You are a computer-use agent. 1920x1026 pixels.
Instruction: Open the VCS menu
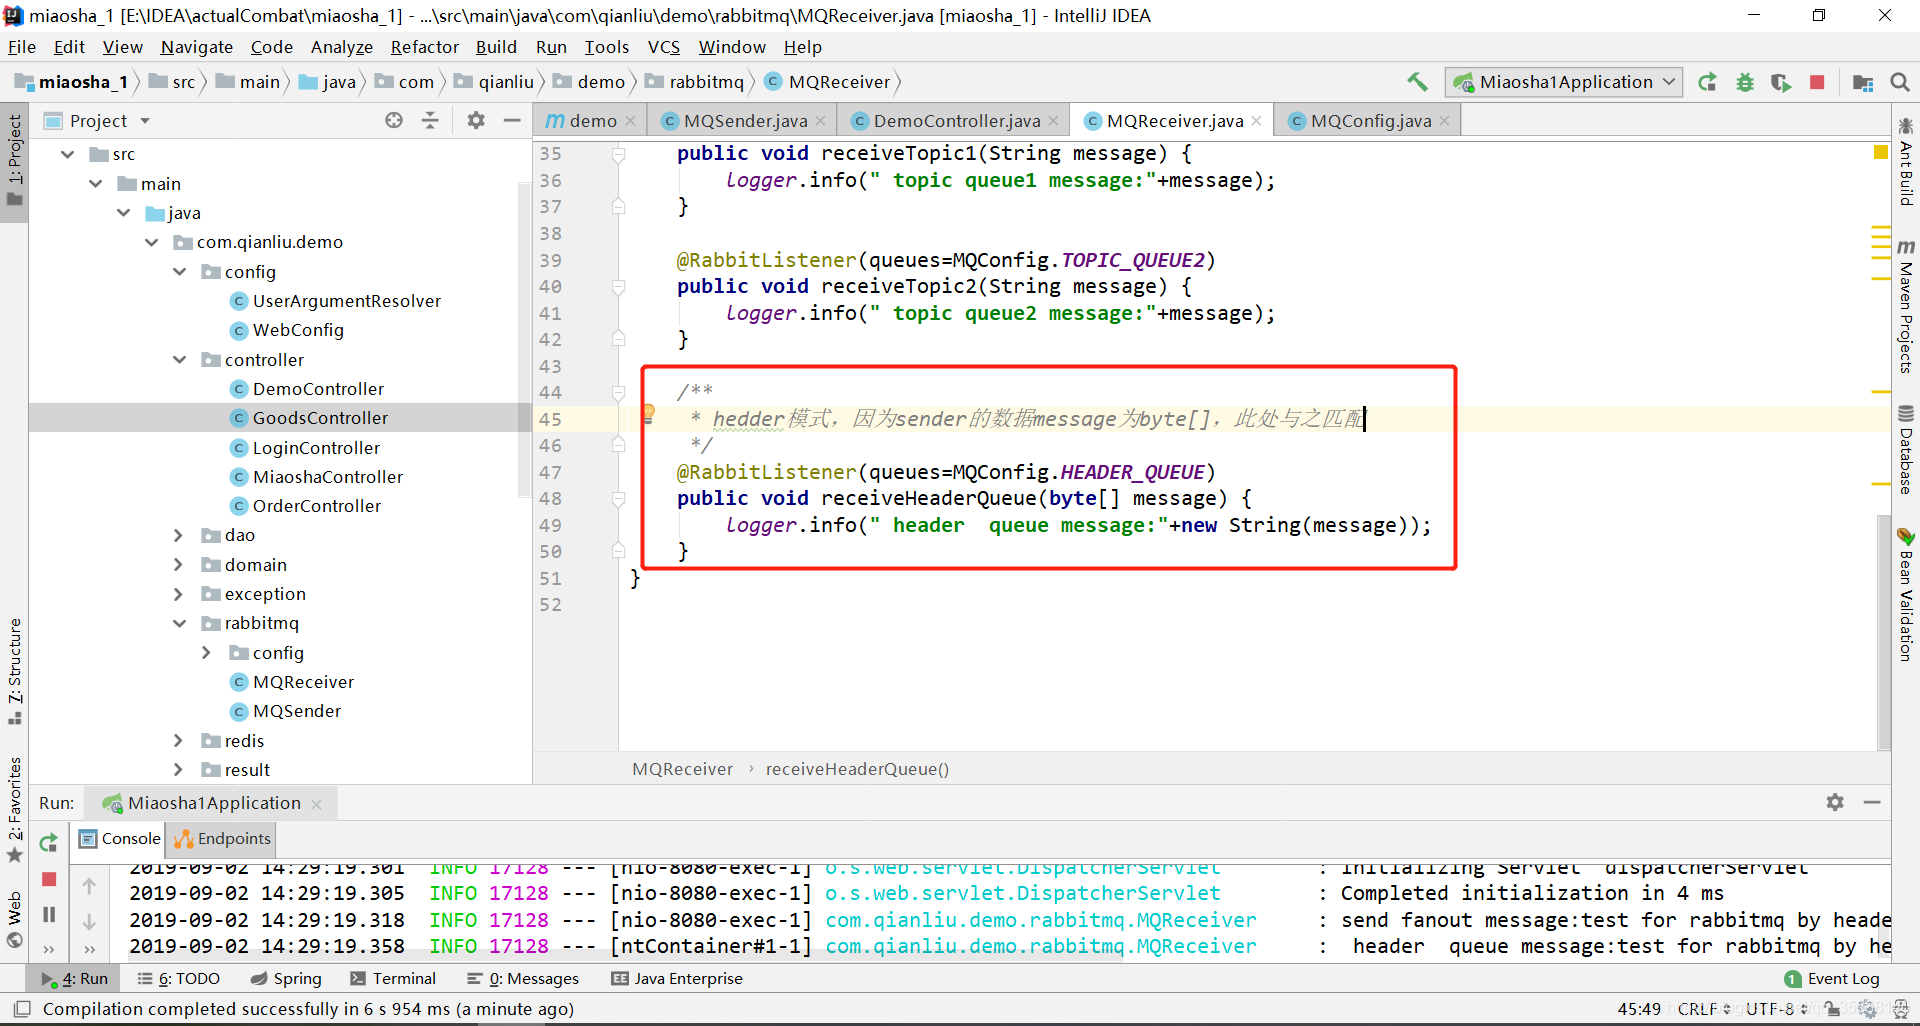663,47
